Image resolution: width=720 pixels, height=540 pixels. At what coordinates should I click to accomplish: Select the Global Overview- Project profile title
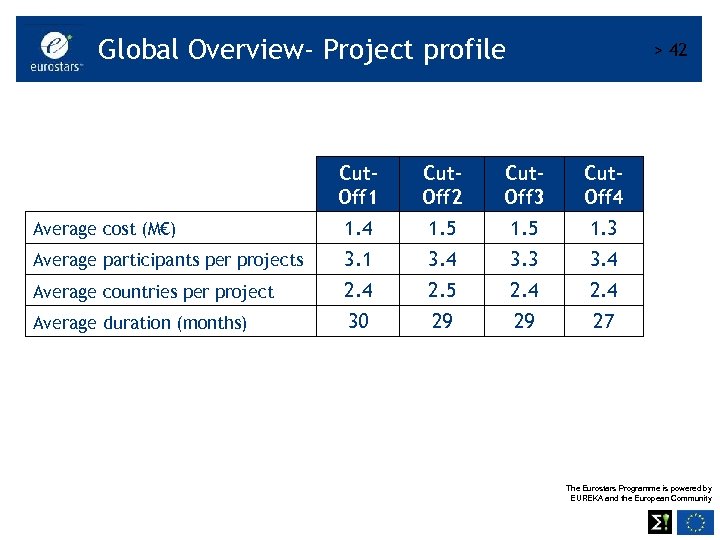coord(302,50)
